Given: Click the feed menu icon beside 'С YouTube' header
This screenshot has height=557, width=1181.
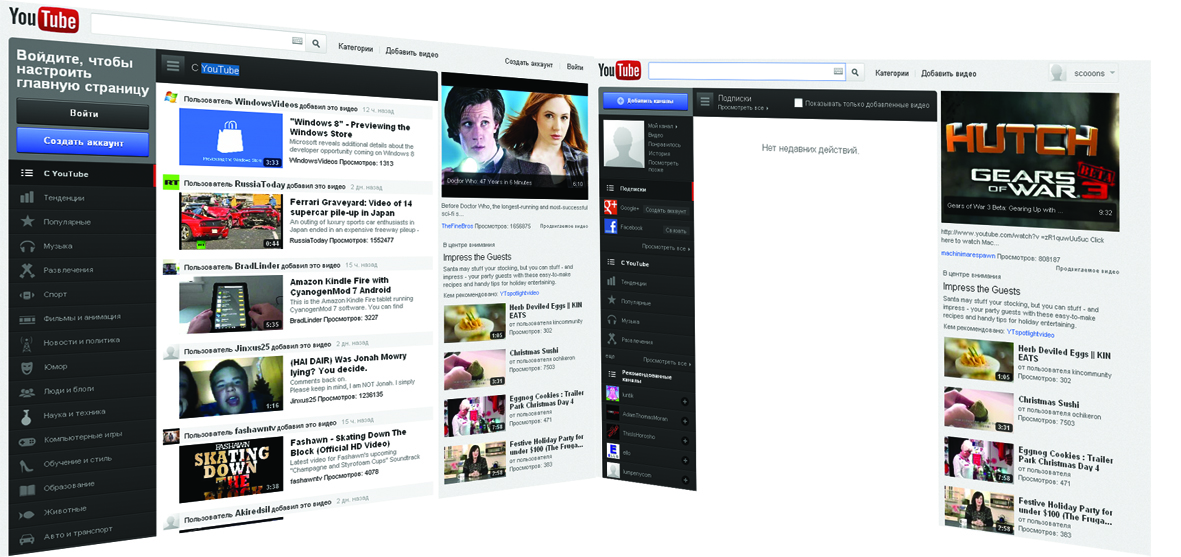Looking at the screenshot, I should (x=173, y=65).
